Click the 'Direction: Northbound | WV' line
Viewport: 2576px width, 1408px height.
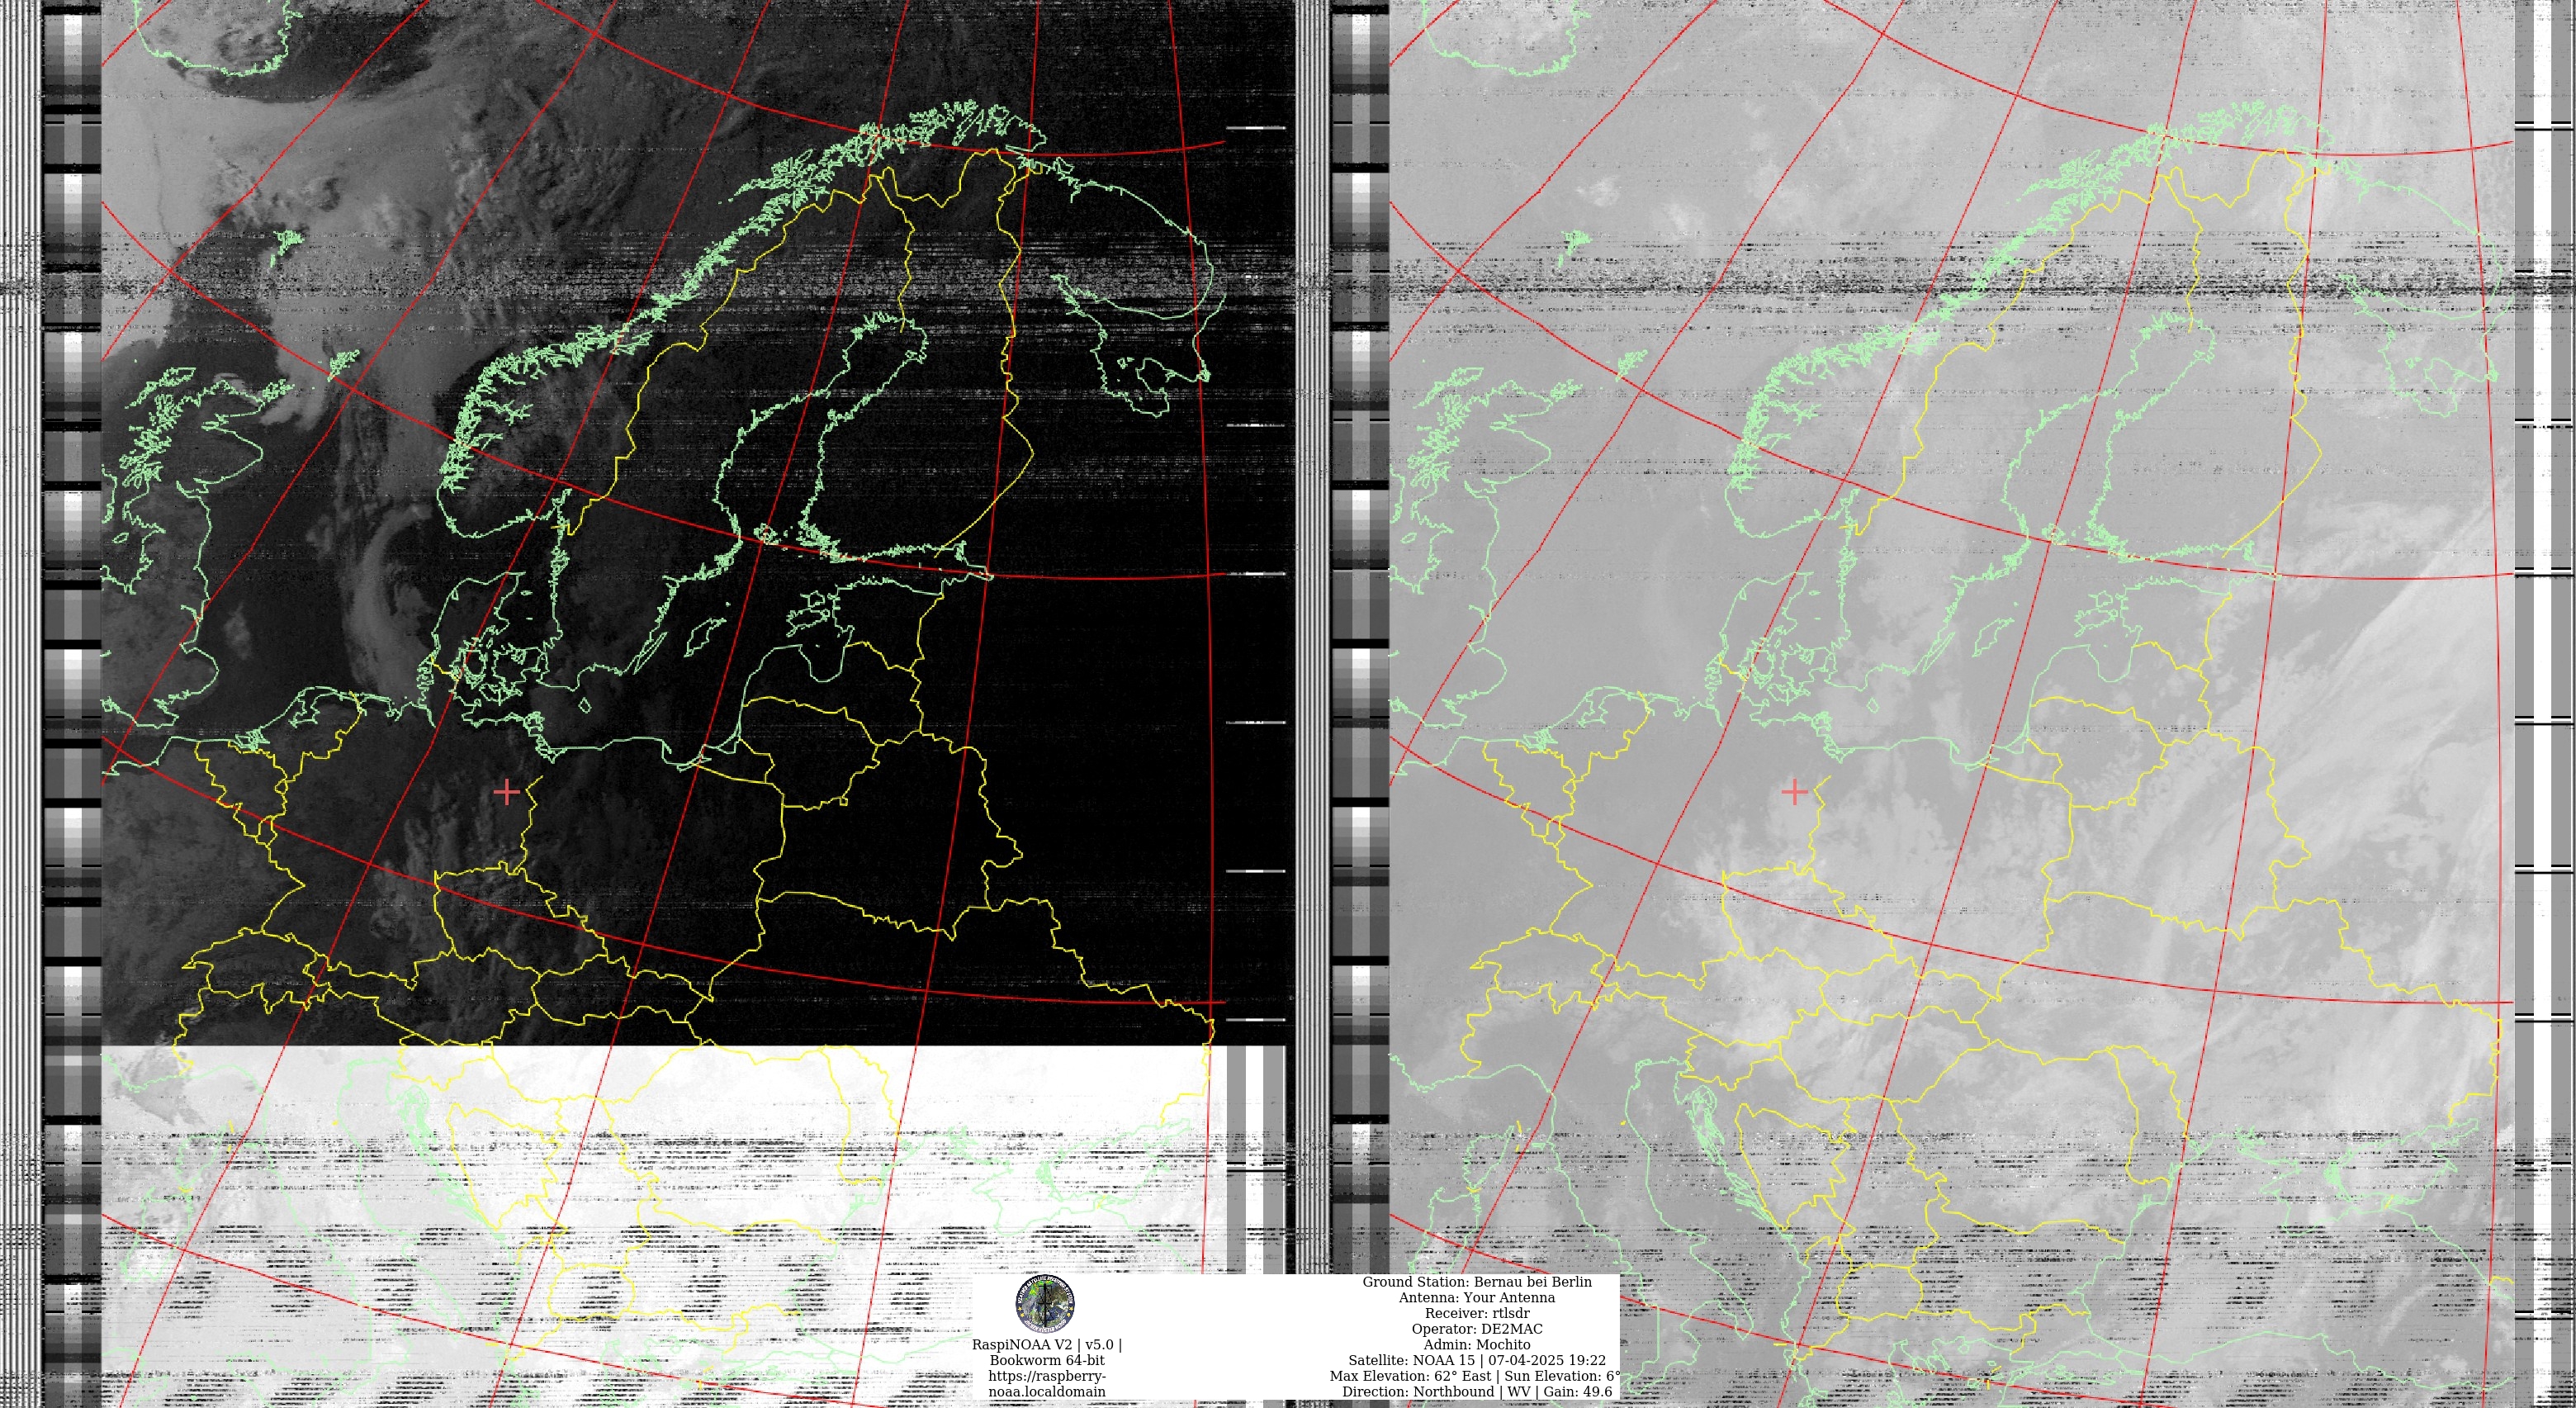point(1477,1392)
